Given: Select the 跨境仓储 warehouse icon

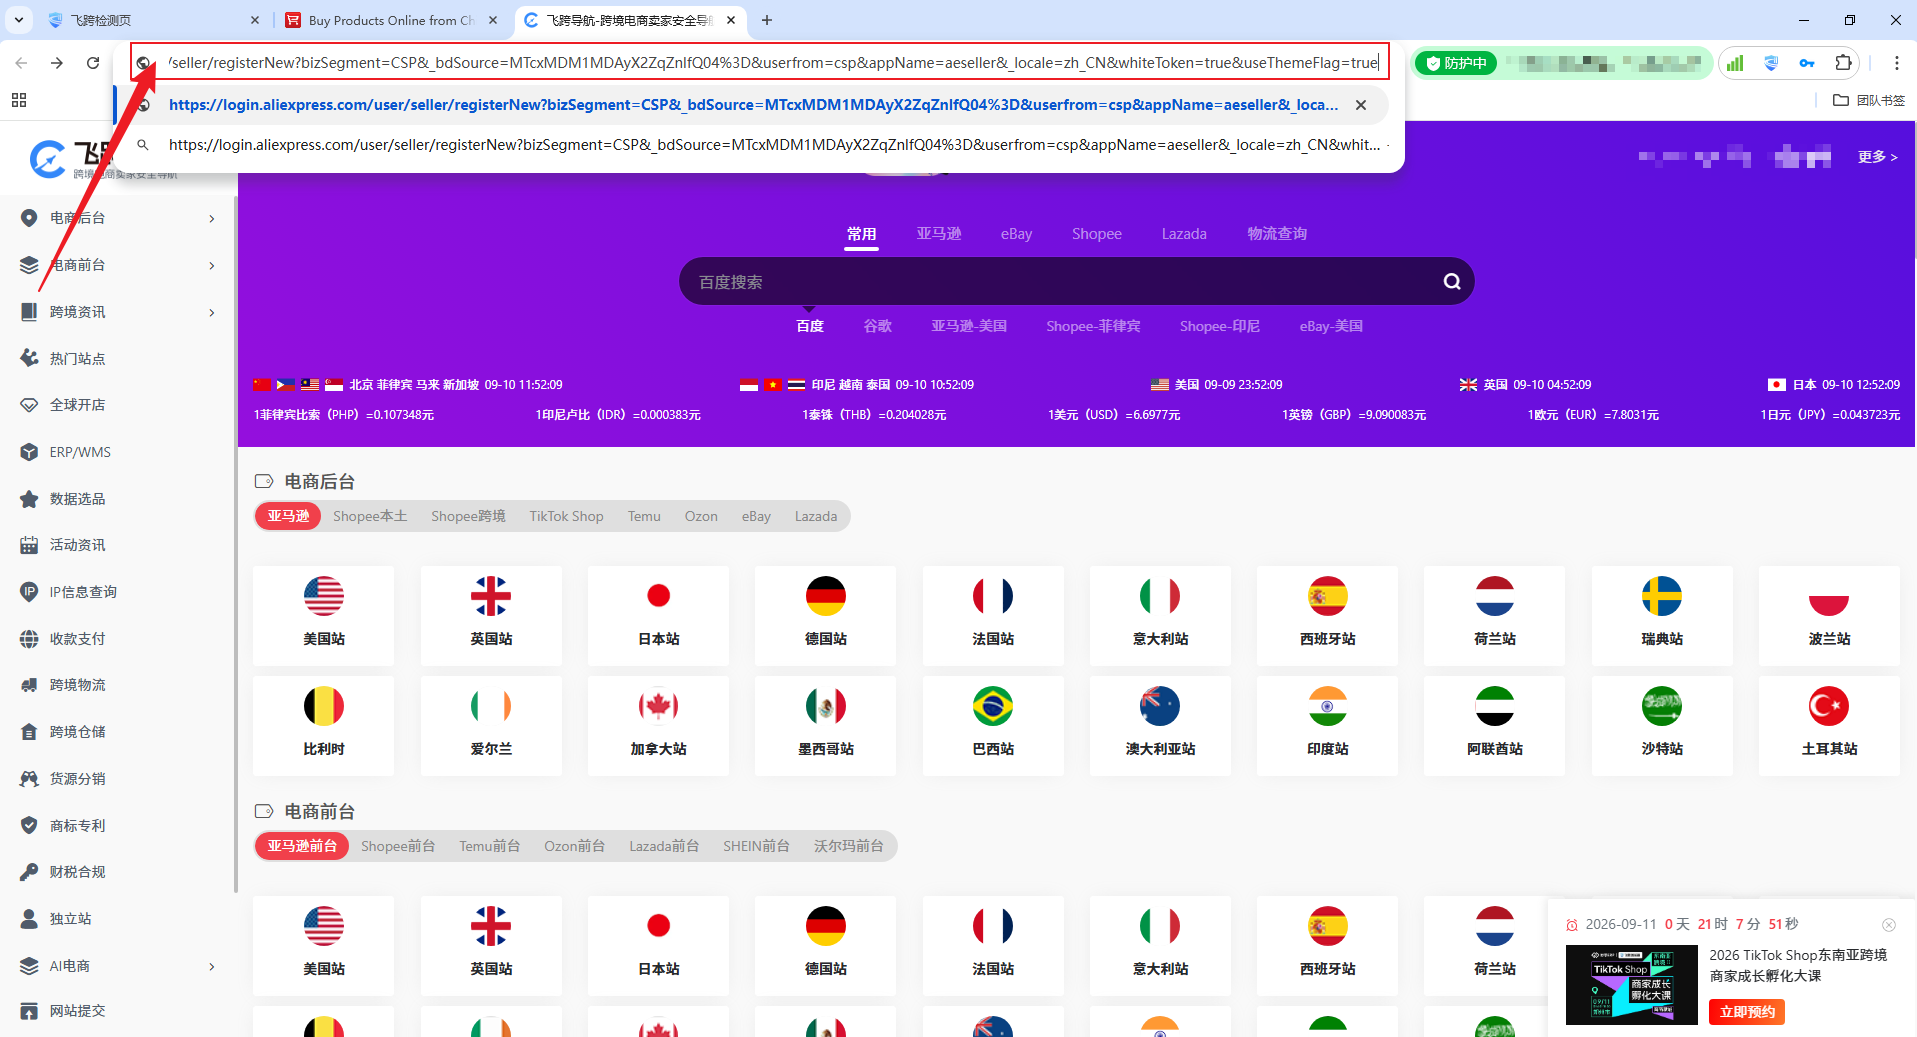Looking at the screenshot, I should [29, 732].
